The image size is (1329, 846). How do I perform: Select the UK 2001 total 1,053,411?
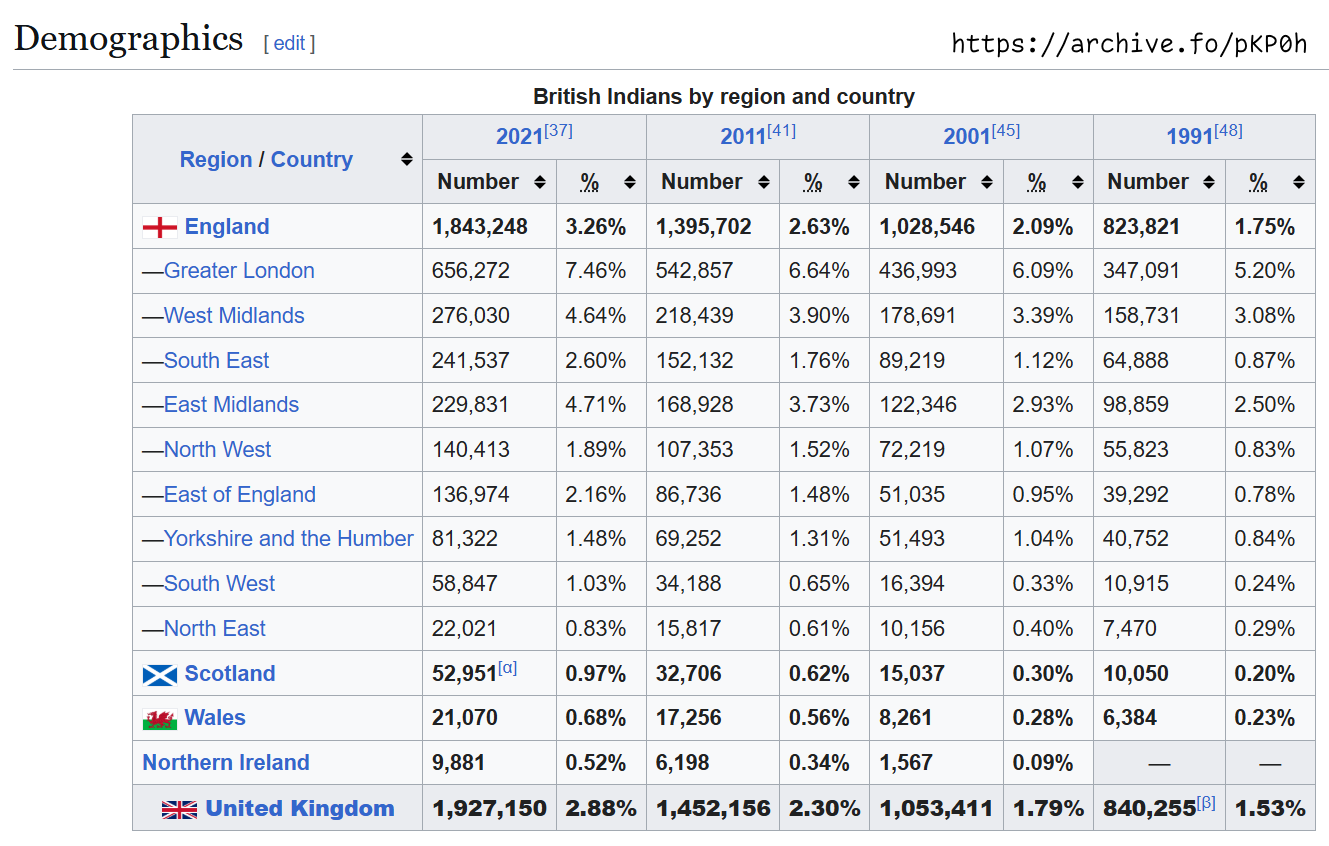(937, 809)
